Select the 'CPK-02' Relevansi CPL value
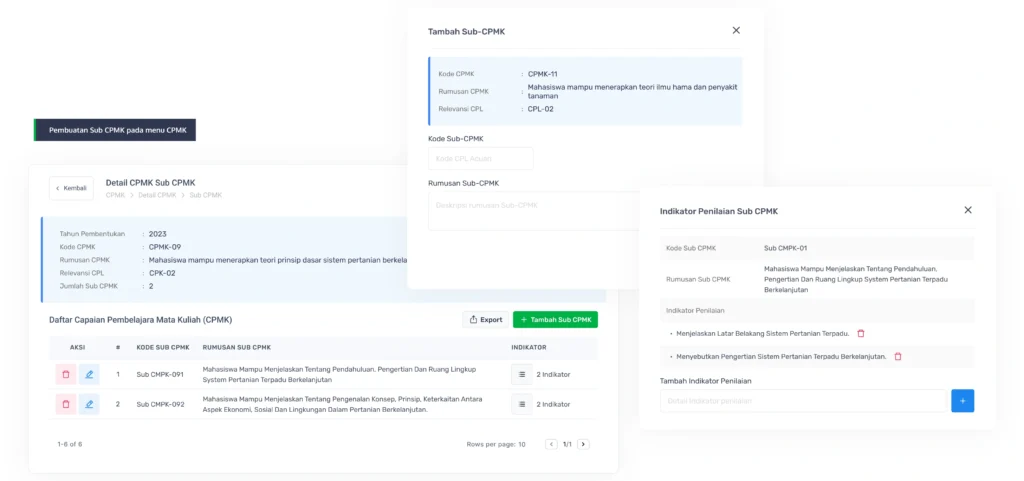The width and height of the screenshot is (1024, 481). tap(162, 273)
